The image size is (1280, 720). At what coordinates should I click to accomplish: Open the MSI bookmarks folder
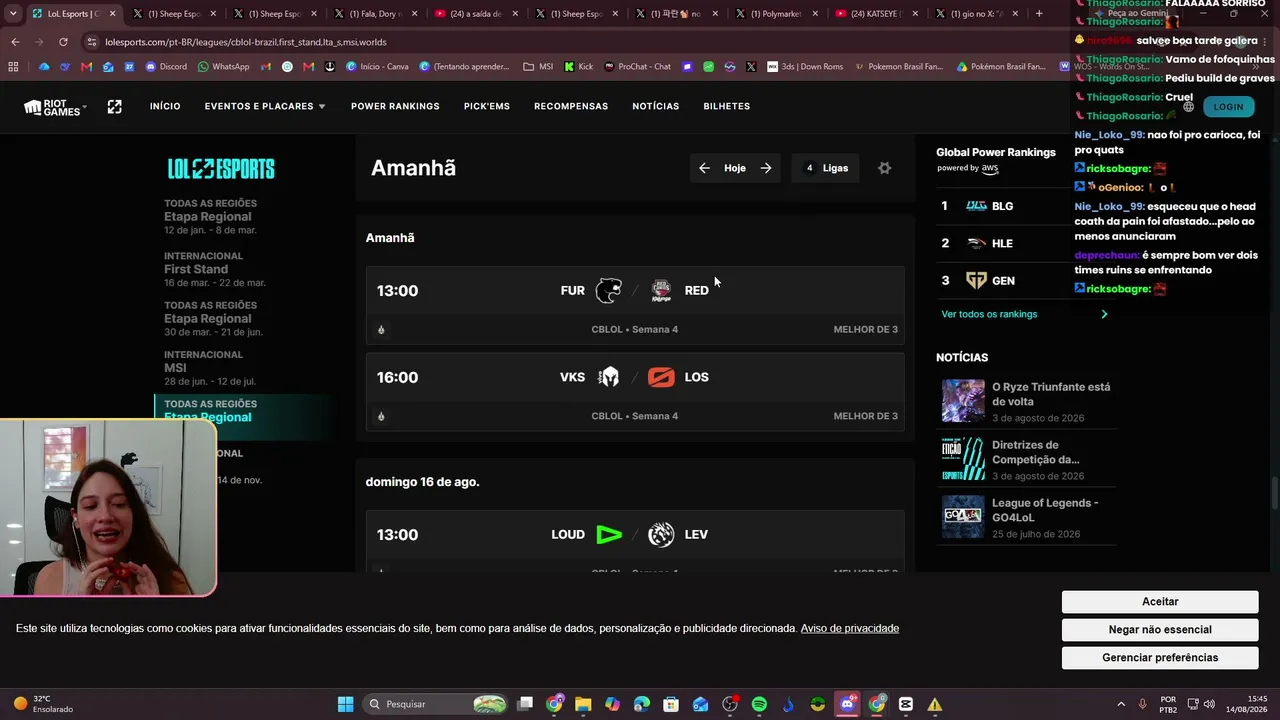538,67
